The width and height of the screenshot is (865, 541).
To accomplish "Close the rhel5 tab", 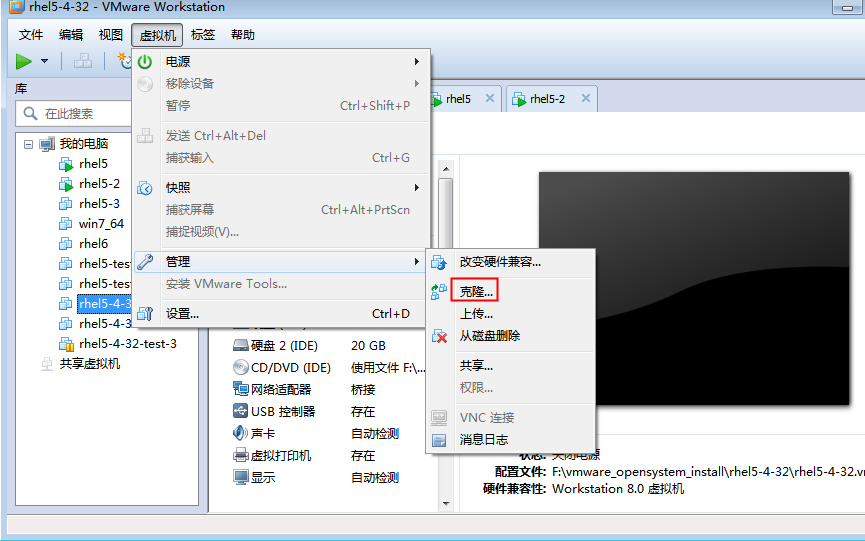I will [489, 98].
